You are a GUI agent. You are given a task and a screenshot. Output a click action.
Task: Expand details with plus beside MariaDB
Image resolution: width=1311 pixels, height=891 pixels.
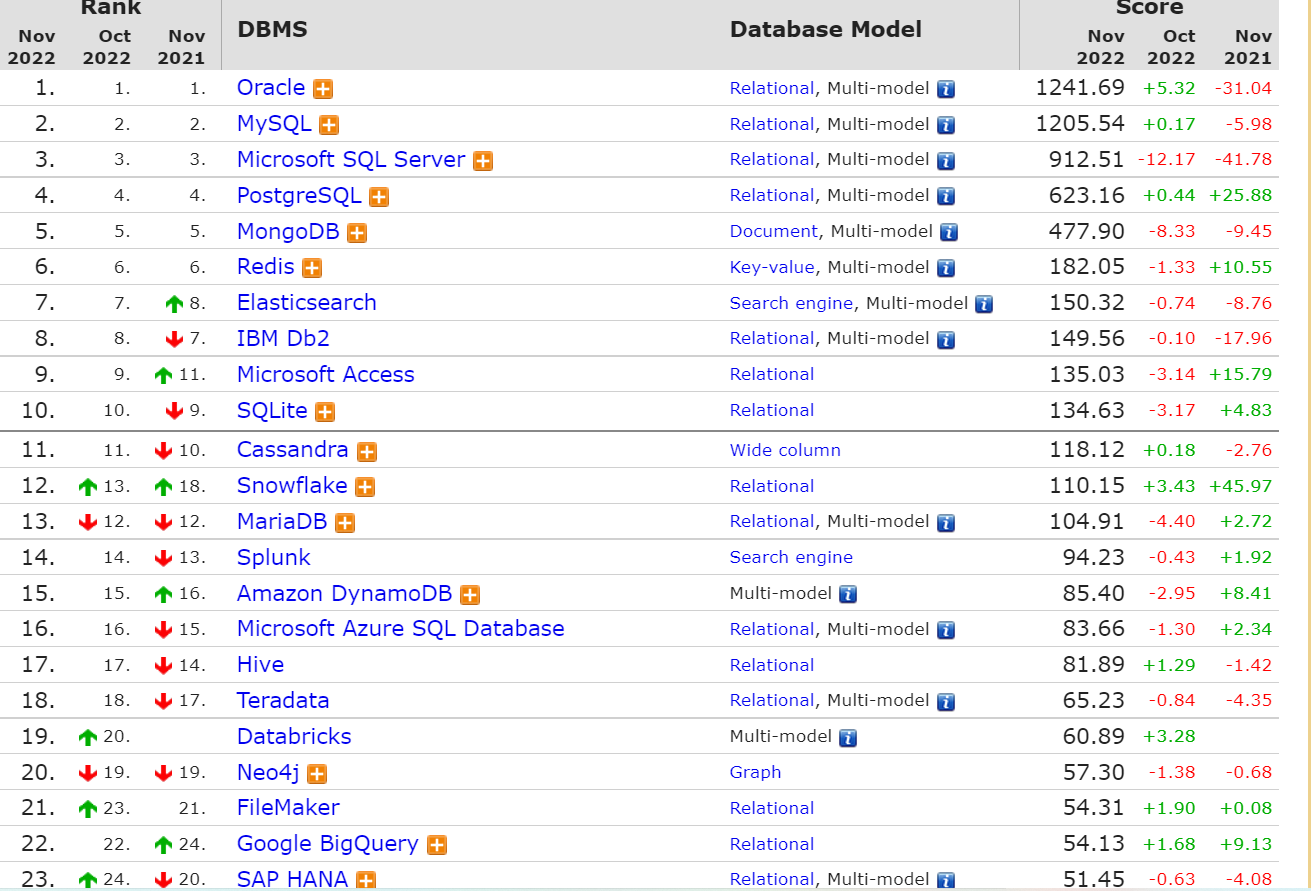click(x=345, y=523)
